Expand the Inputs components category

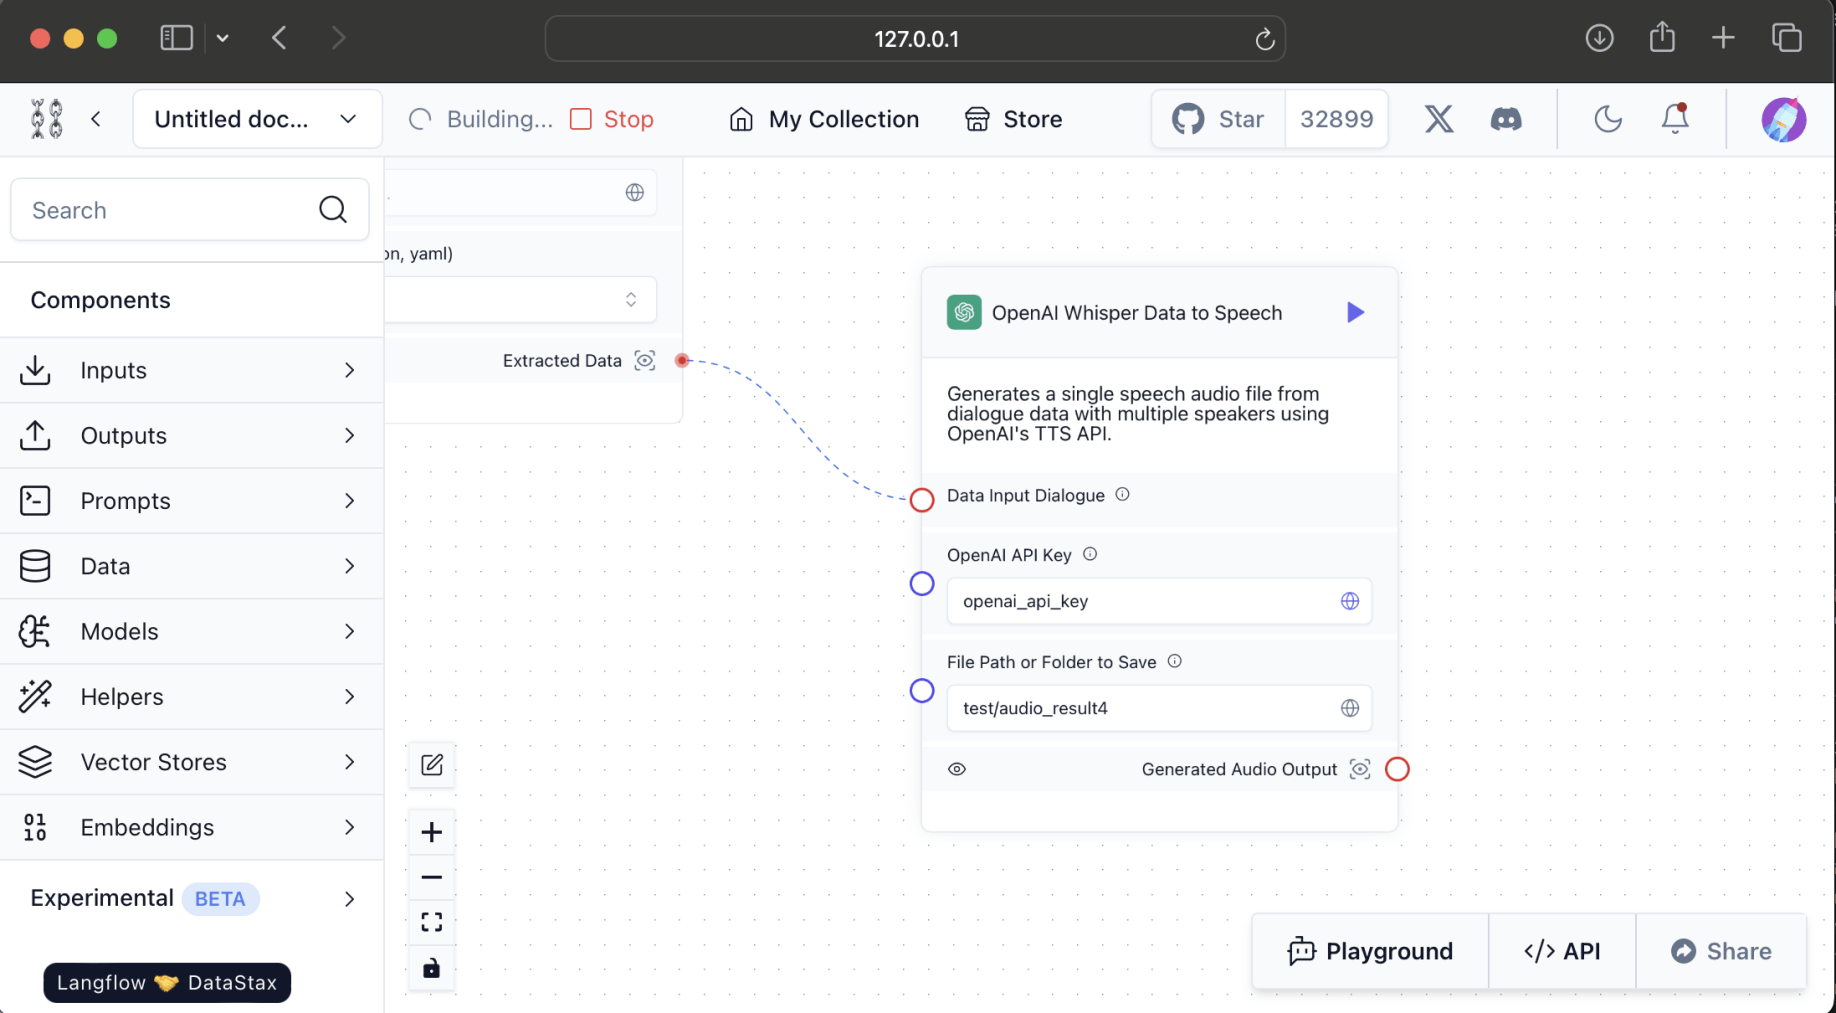pos(190,370)
